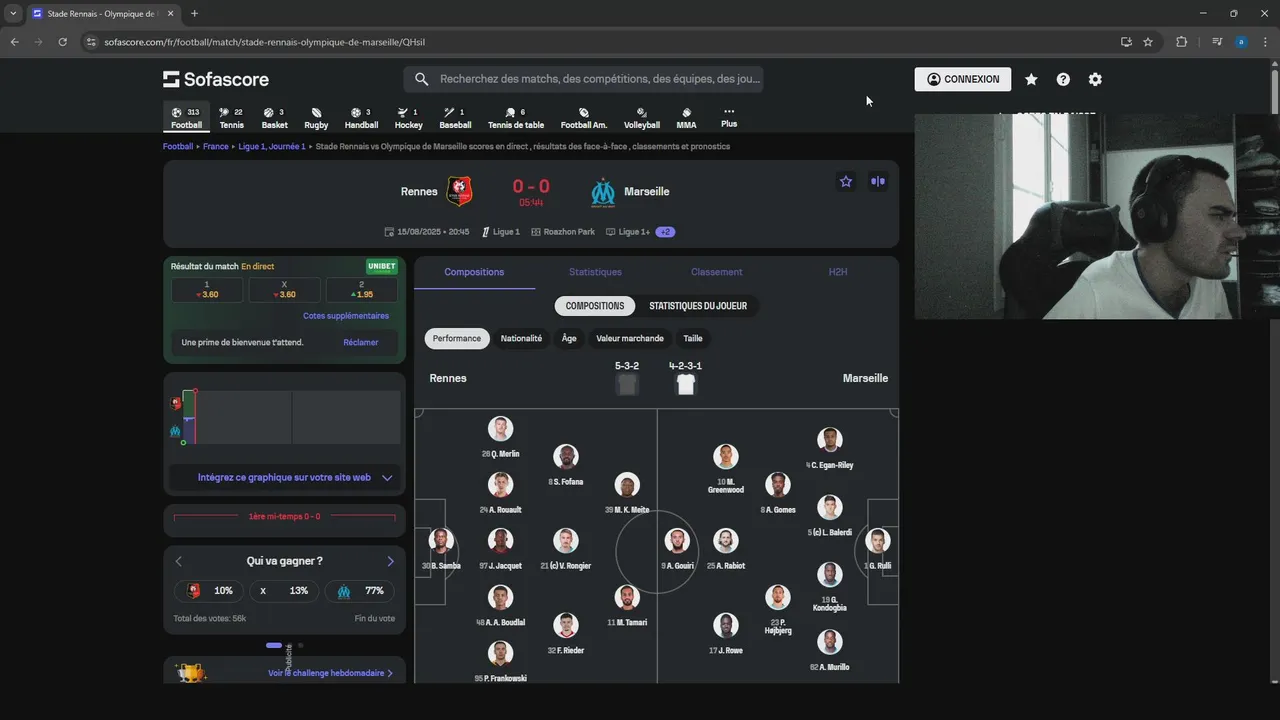Click the Rennes club crest
The image size is (1280, 720).
coord(460,191)
